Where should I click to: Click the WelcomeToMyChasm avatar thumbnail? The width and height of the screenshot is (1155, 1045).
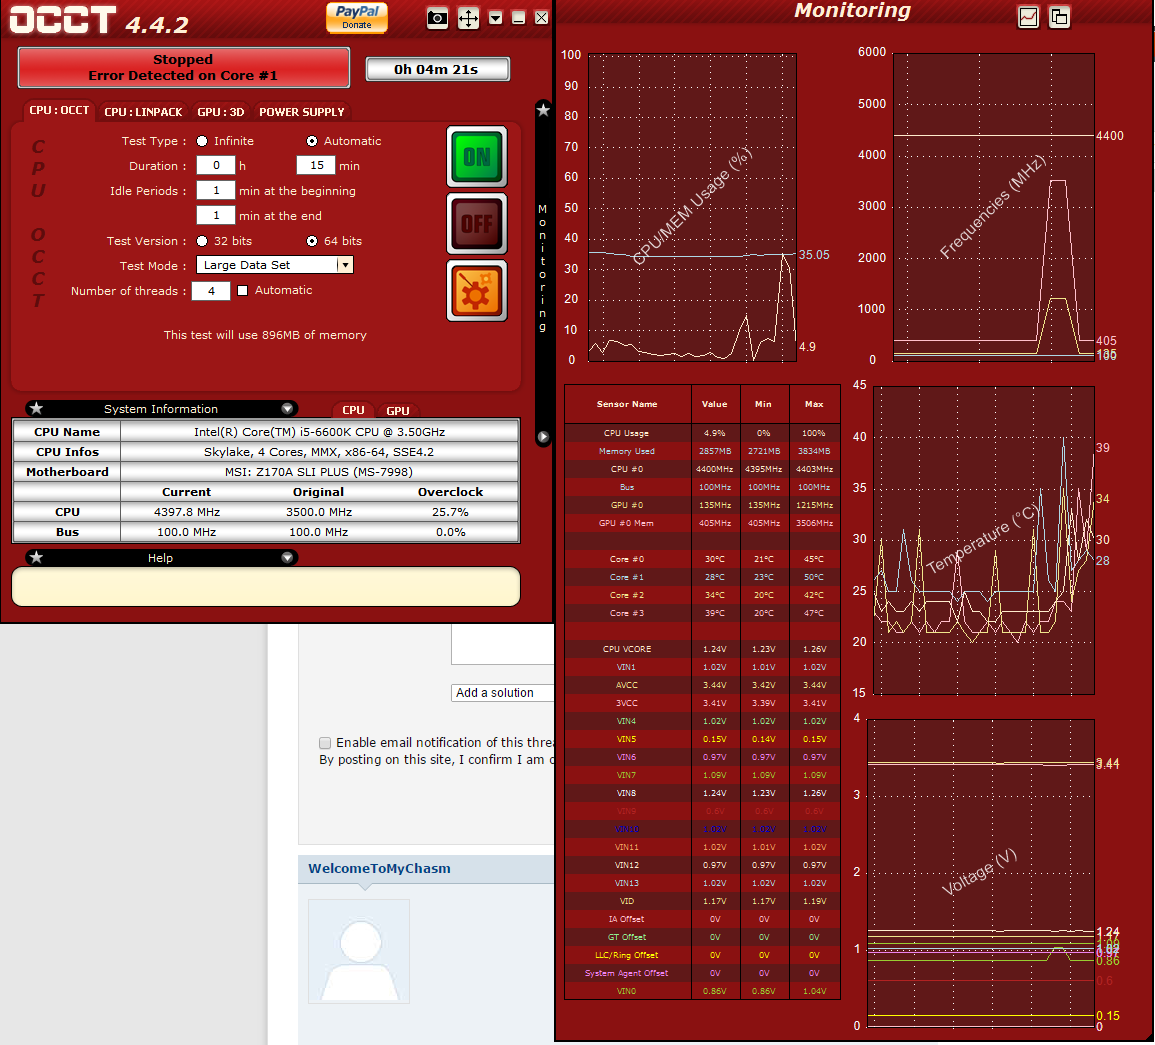[x=359, y=951]
